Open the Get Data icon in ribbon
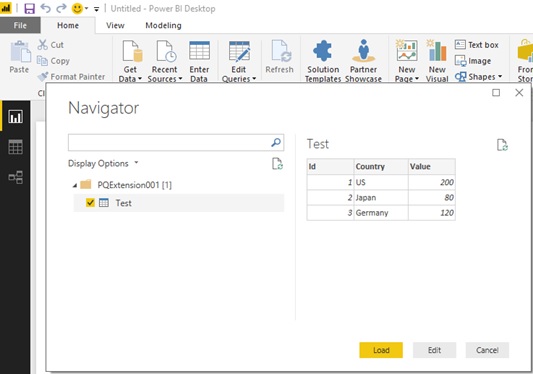The height and width of the screenshot is (374, 533). click(132, 52)
